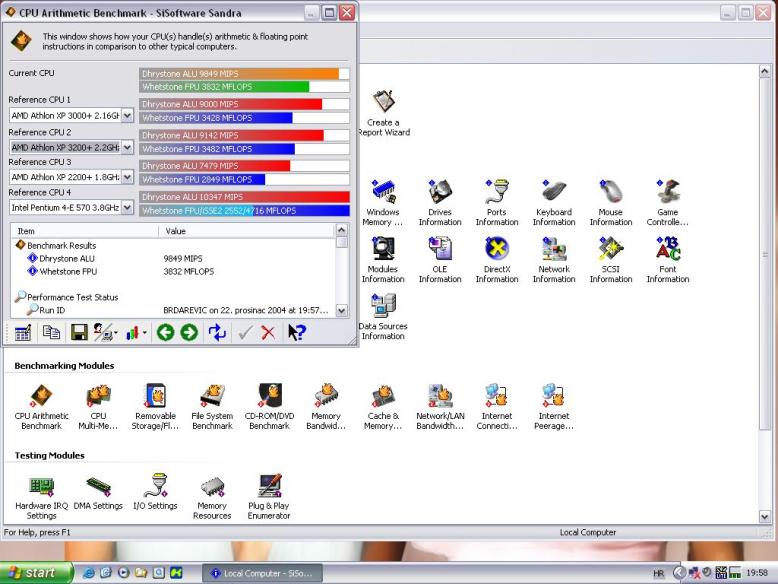Open Drives Information module
Viewport: 778px width, 584px height.
point(440,202)
